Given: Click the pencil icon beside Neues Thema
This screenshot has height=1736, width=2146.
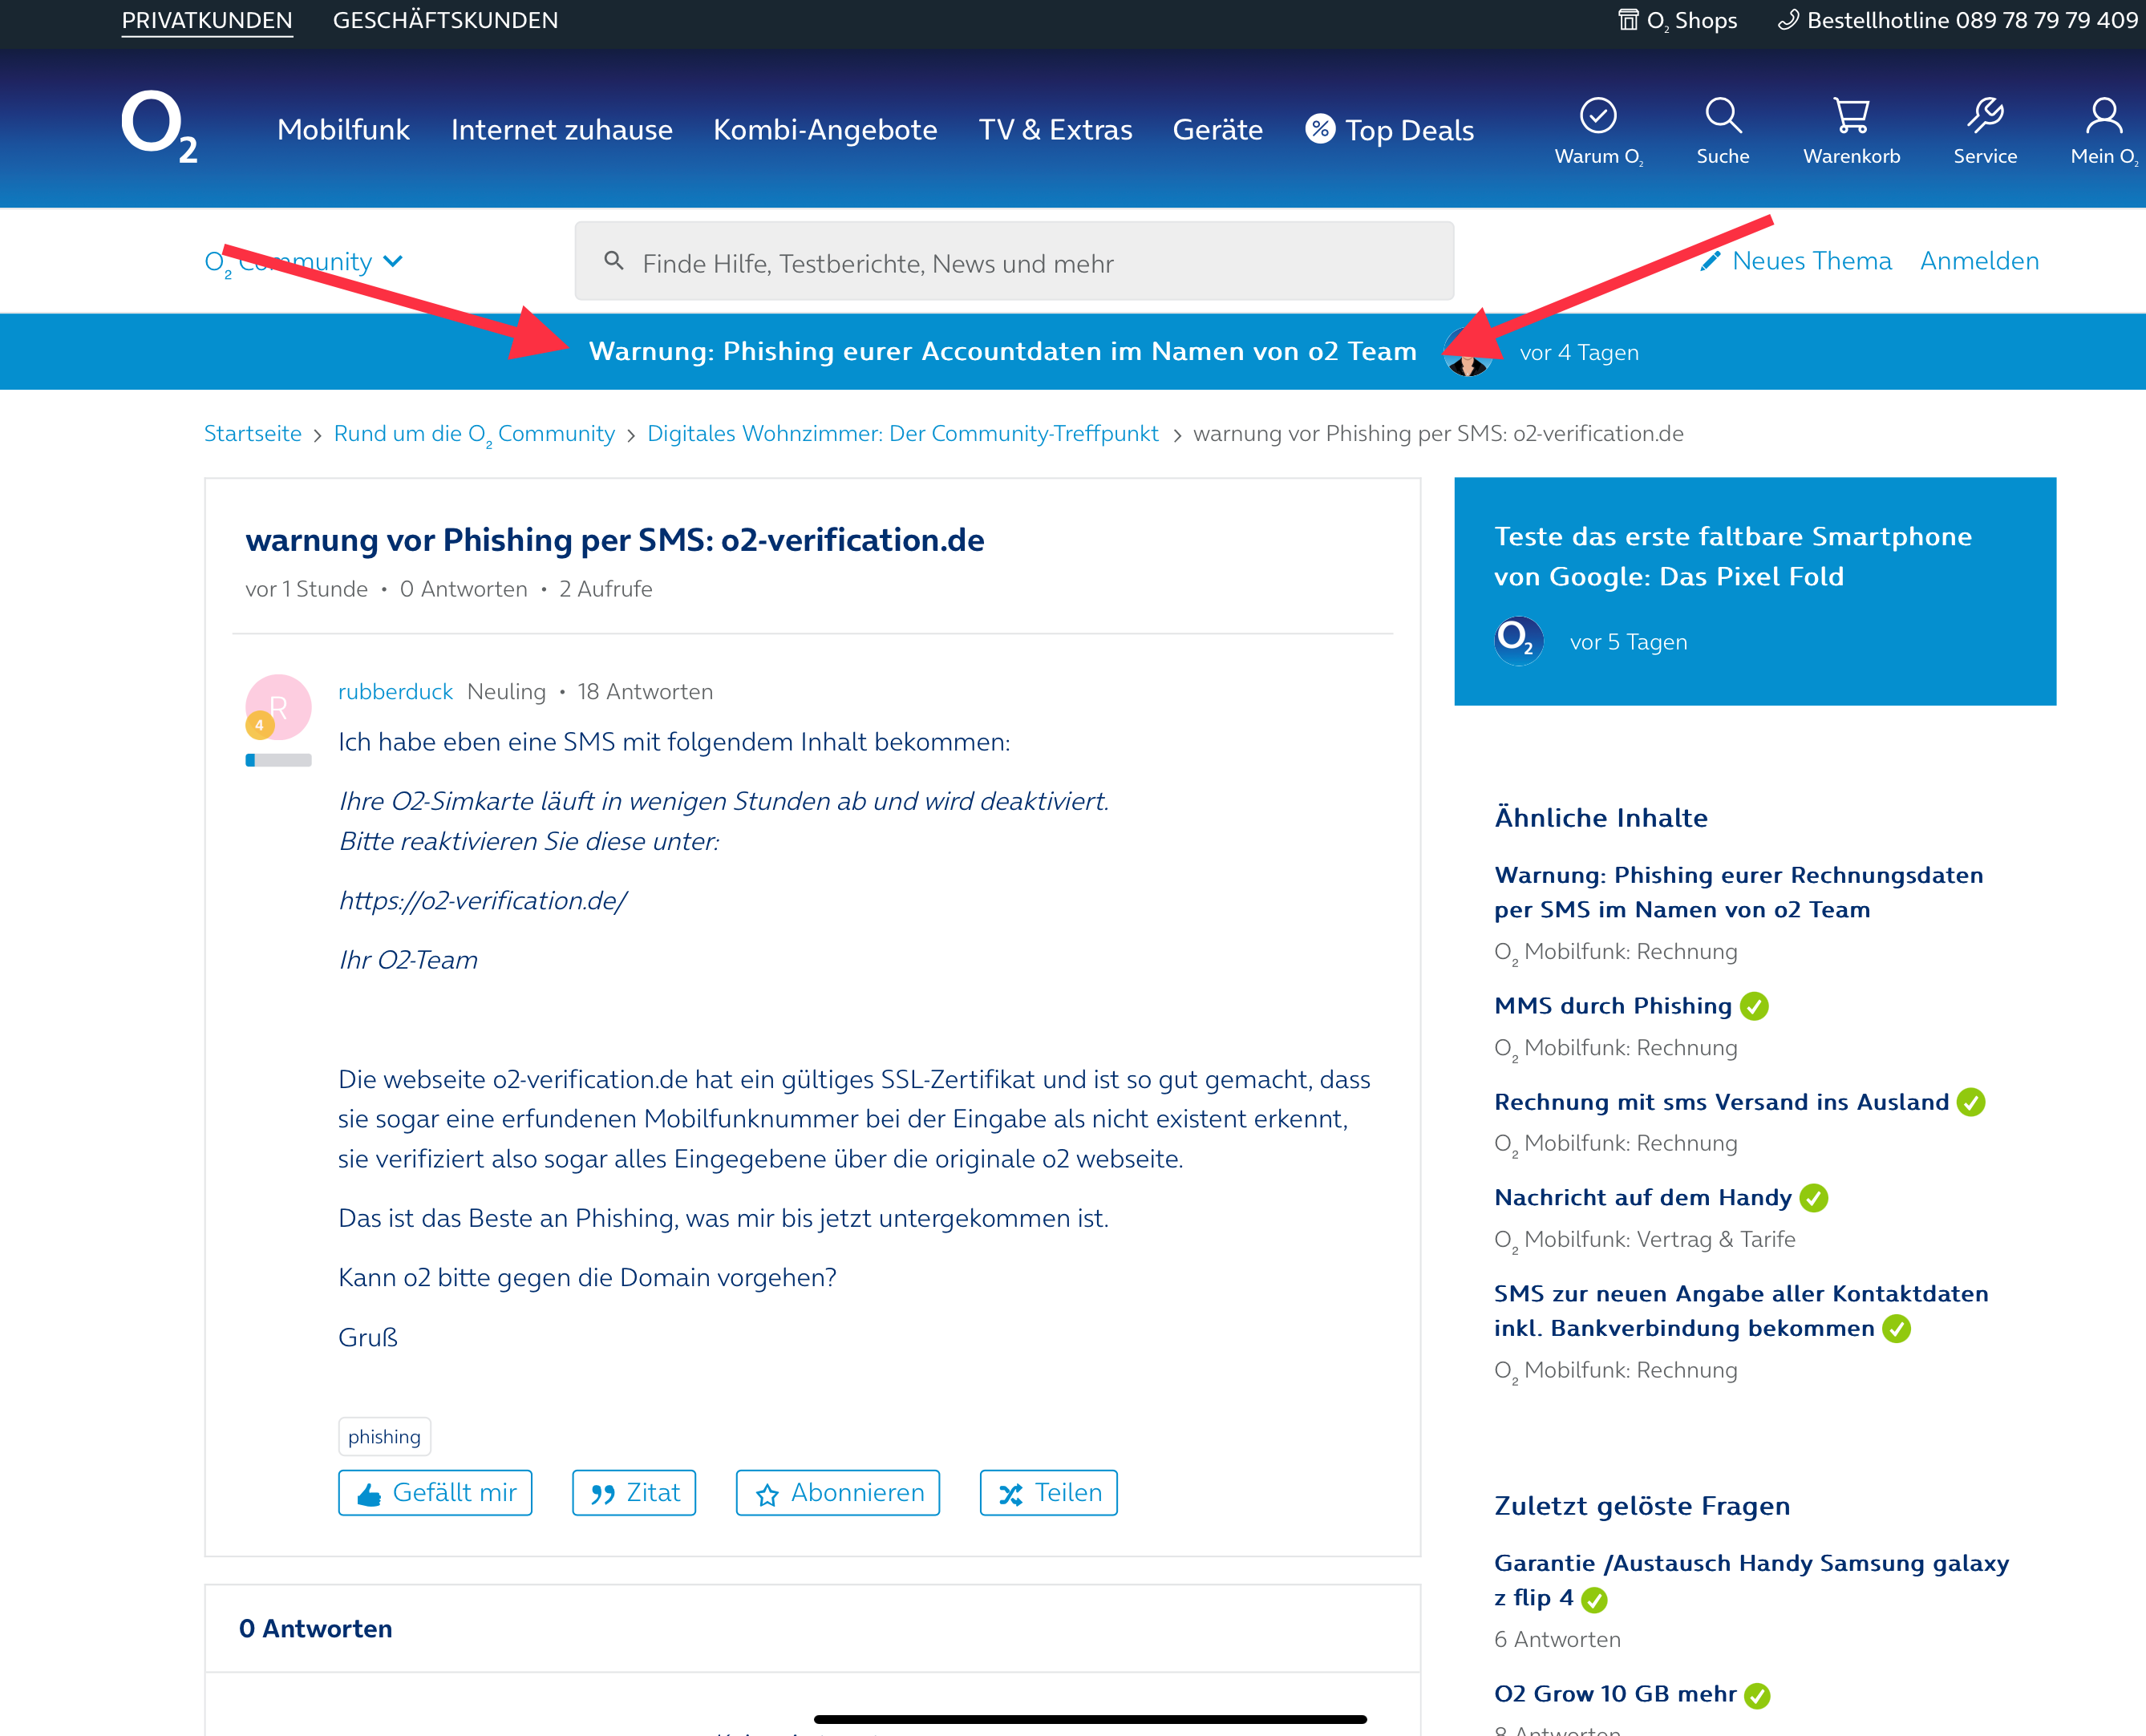Looking at the screenshot, I should (x=1711, y=261).
